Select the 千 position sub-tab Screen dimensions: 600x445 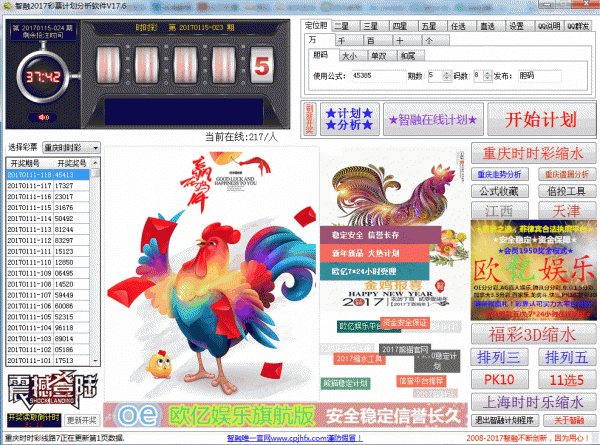(x=349, y=41)
